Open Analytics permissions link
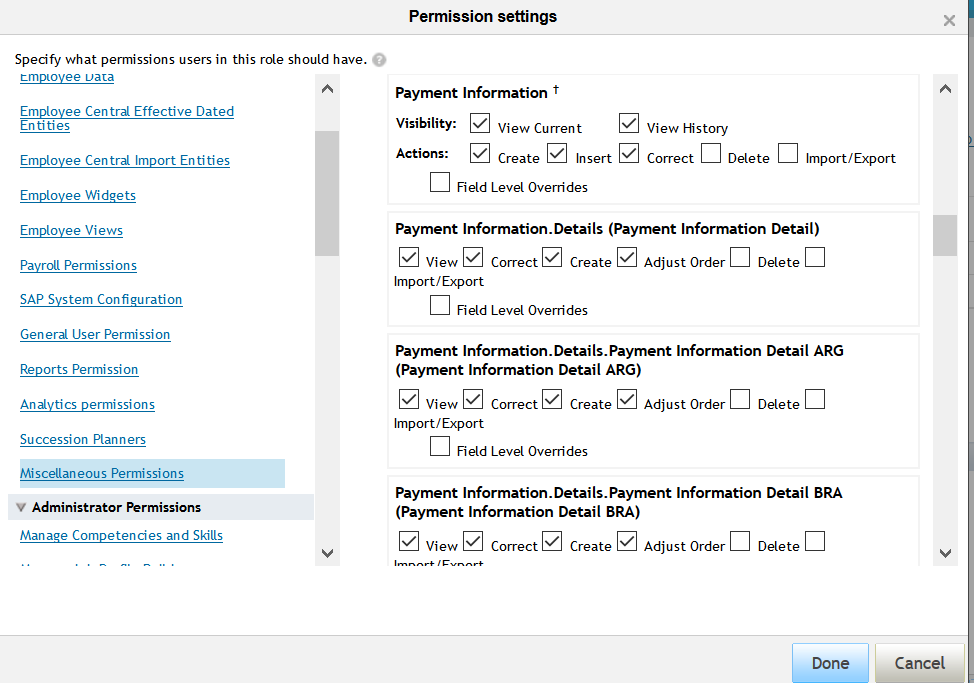 click(87, 404)
